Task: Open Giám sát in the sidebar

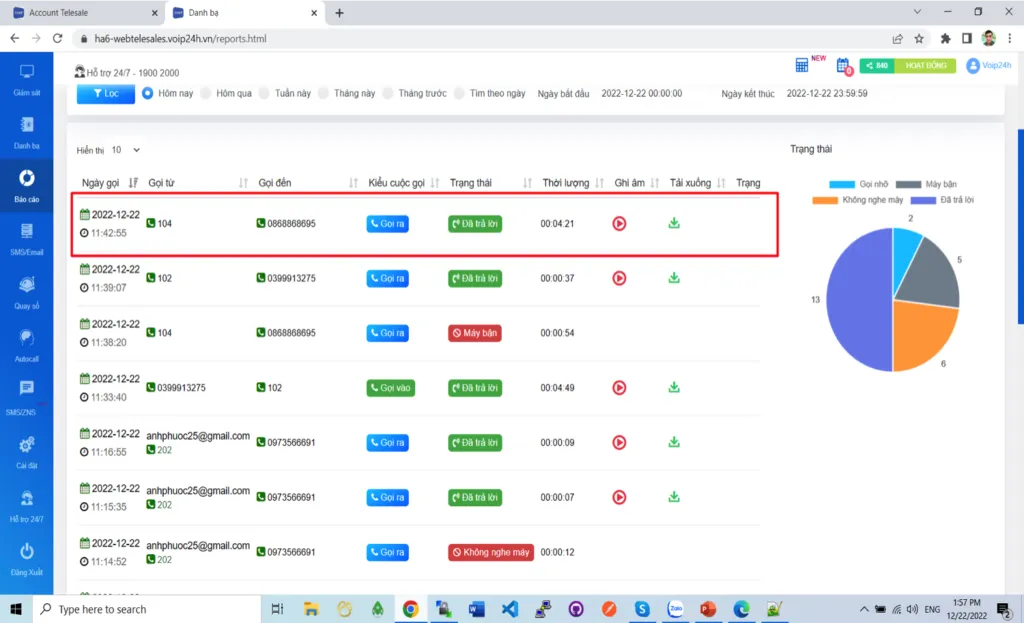Action: click(x=27, y=78)
